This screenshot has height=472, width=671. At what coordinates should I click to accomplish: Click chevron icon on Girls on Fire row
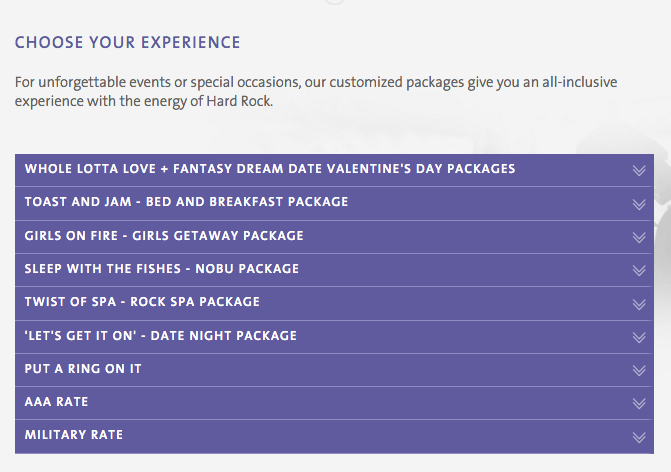(639, 237)
